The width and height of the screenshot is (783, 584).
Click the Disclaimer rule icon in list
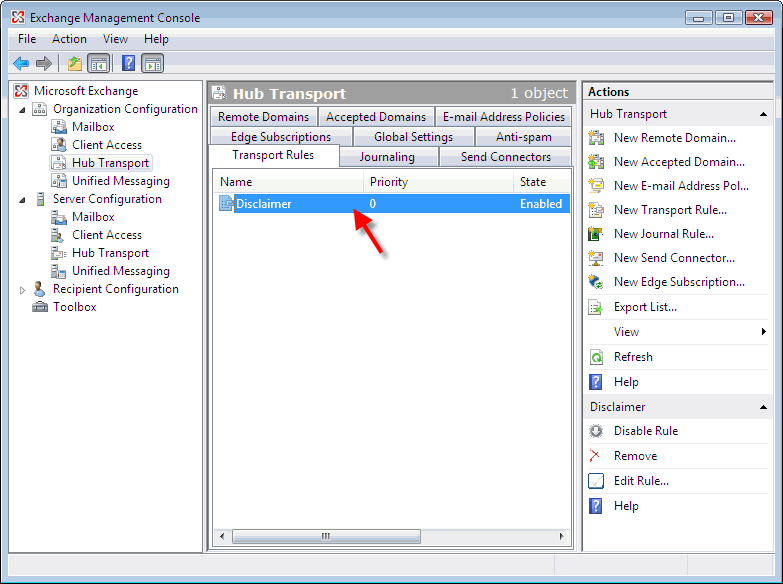click(x=226, y=203)
